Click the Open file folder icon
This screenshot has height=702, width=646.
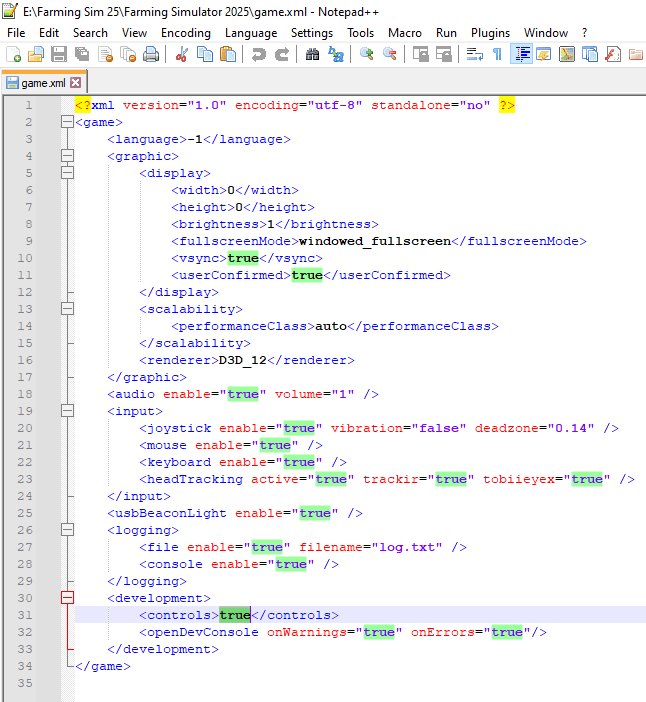click(37, 54)
